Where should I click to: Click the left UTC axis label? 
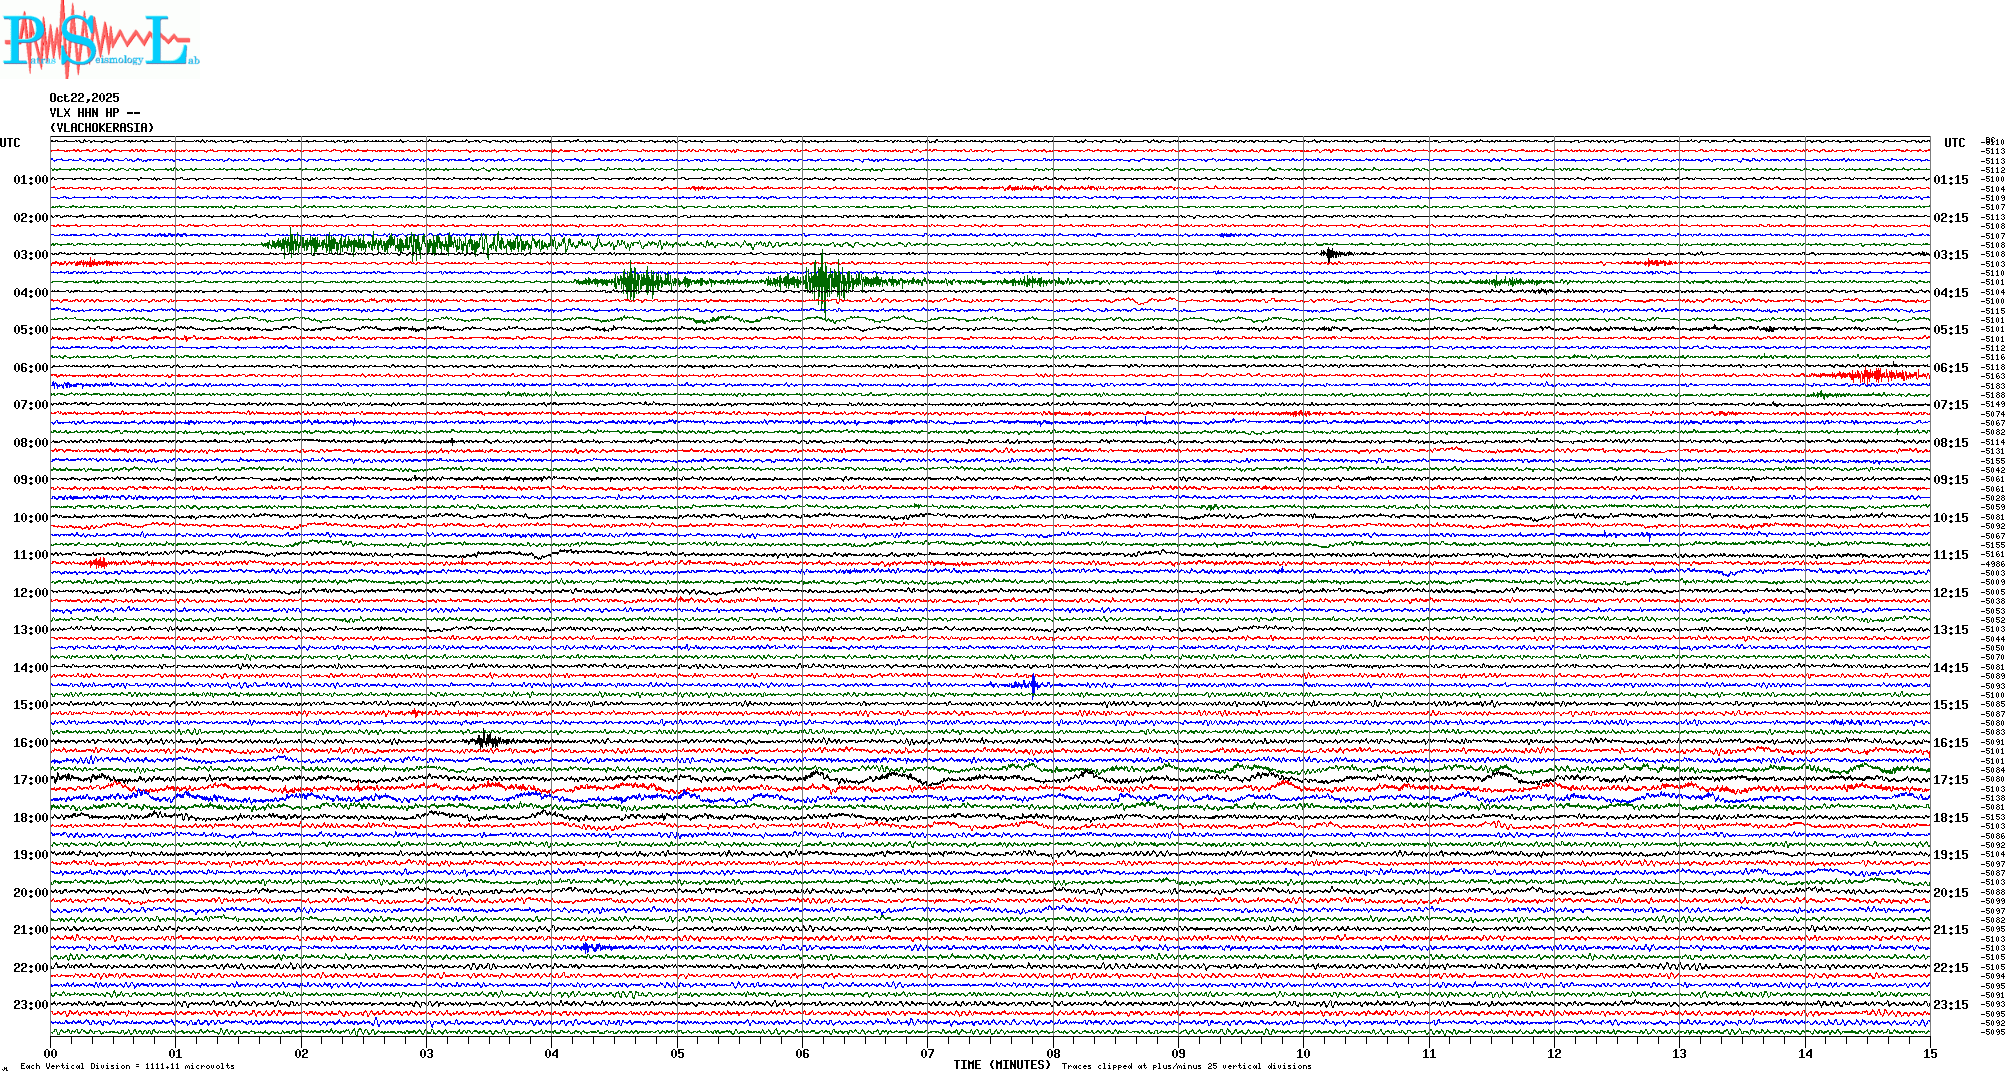point(10,143)
